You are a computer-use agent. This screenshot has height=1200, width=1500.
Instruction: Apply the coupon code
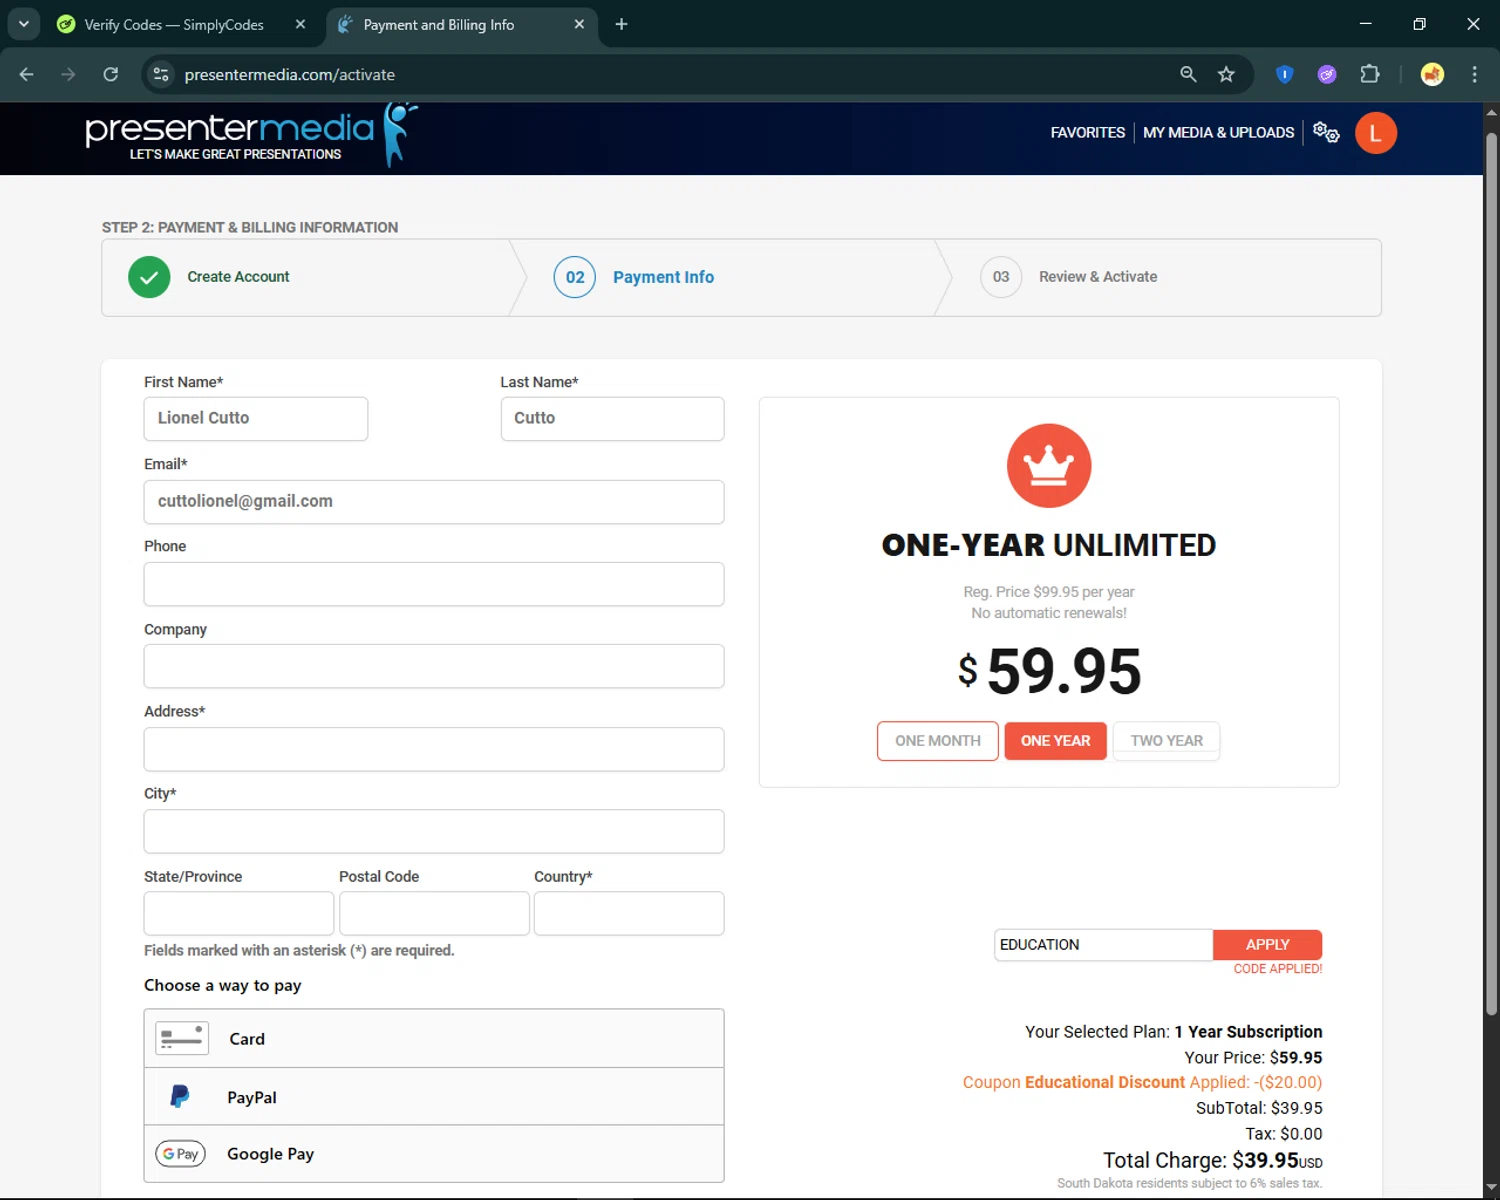[1267, 945]
